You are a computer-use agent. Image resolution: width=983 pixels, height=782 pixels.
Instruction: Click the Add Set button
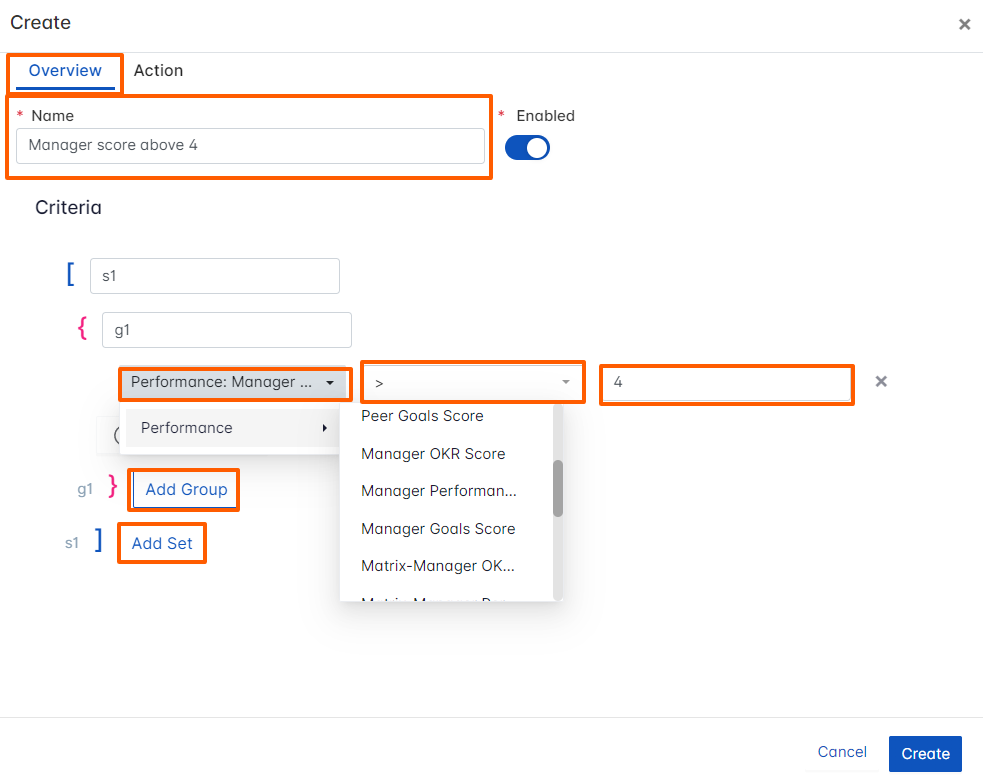pyautogui.click(x=161, y=542)
